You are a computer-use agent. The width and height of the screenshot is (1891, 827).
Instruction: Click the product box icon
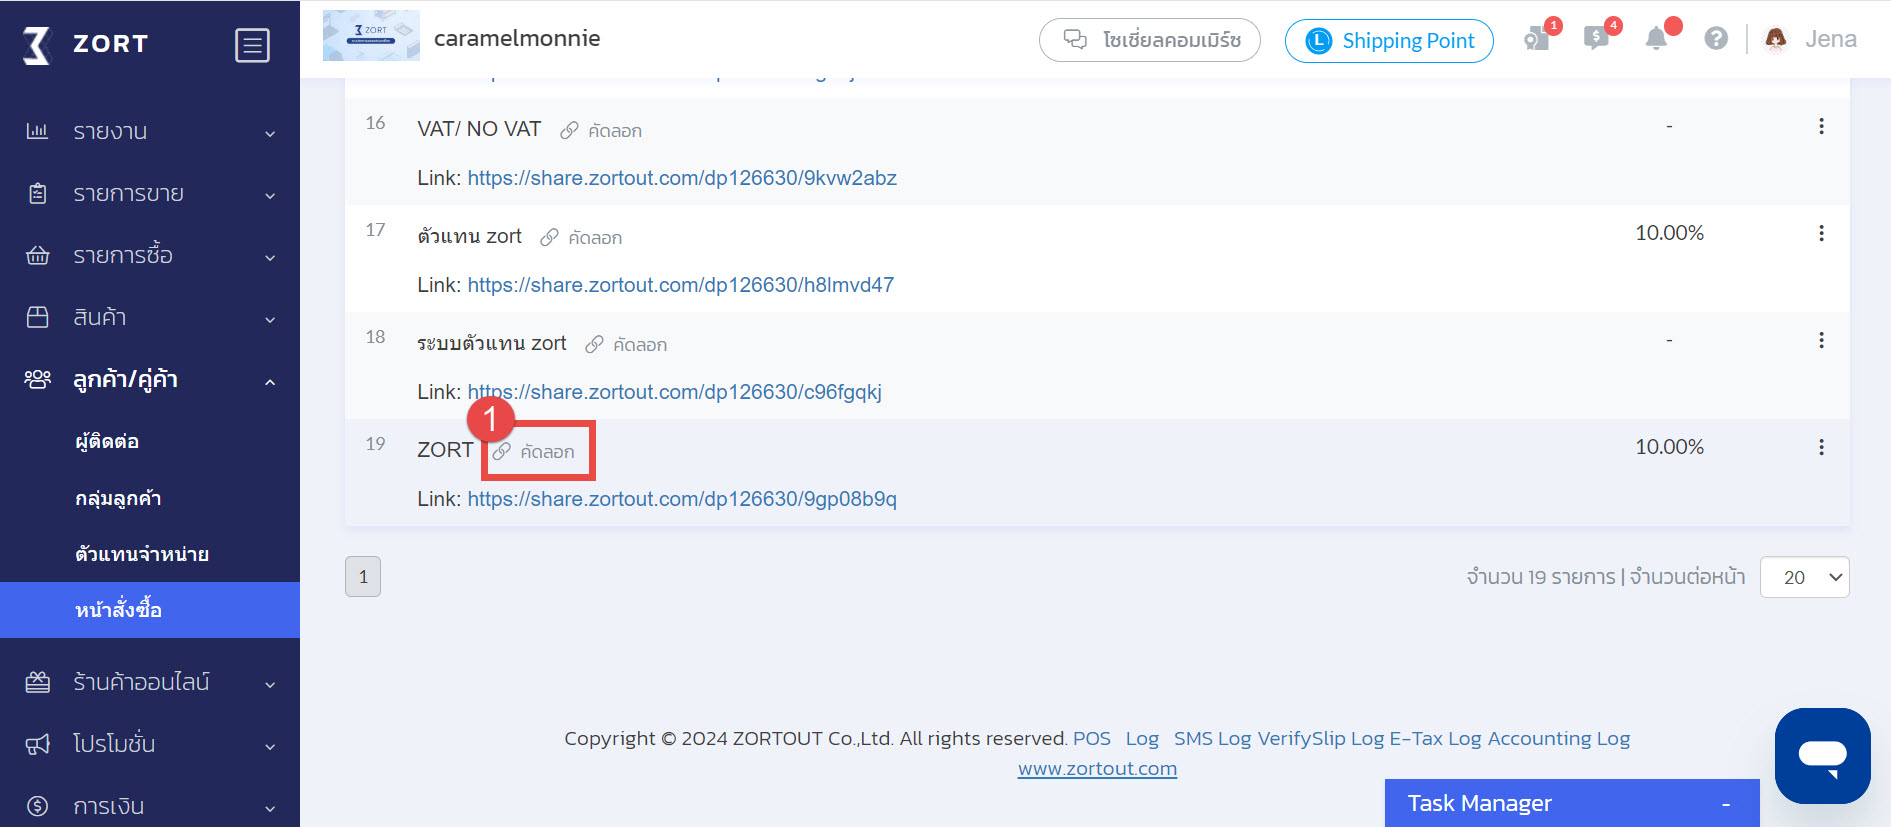click(x=37, y=317)
